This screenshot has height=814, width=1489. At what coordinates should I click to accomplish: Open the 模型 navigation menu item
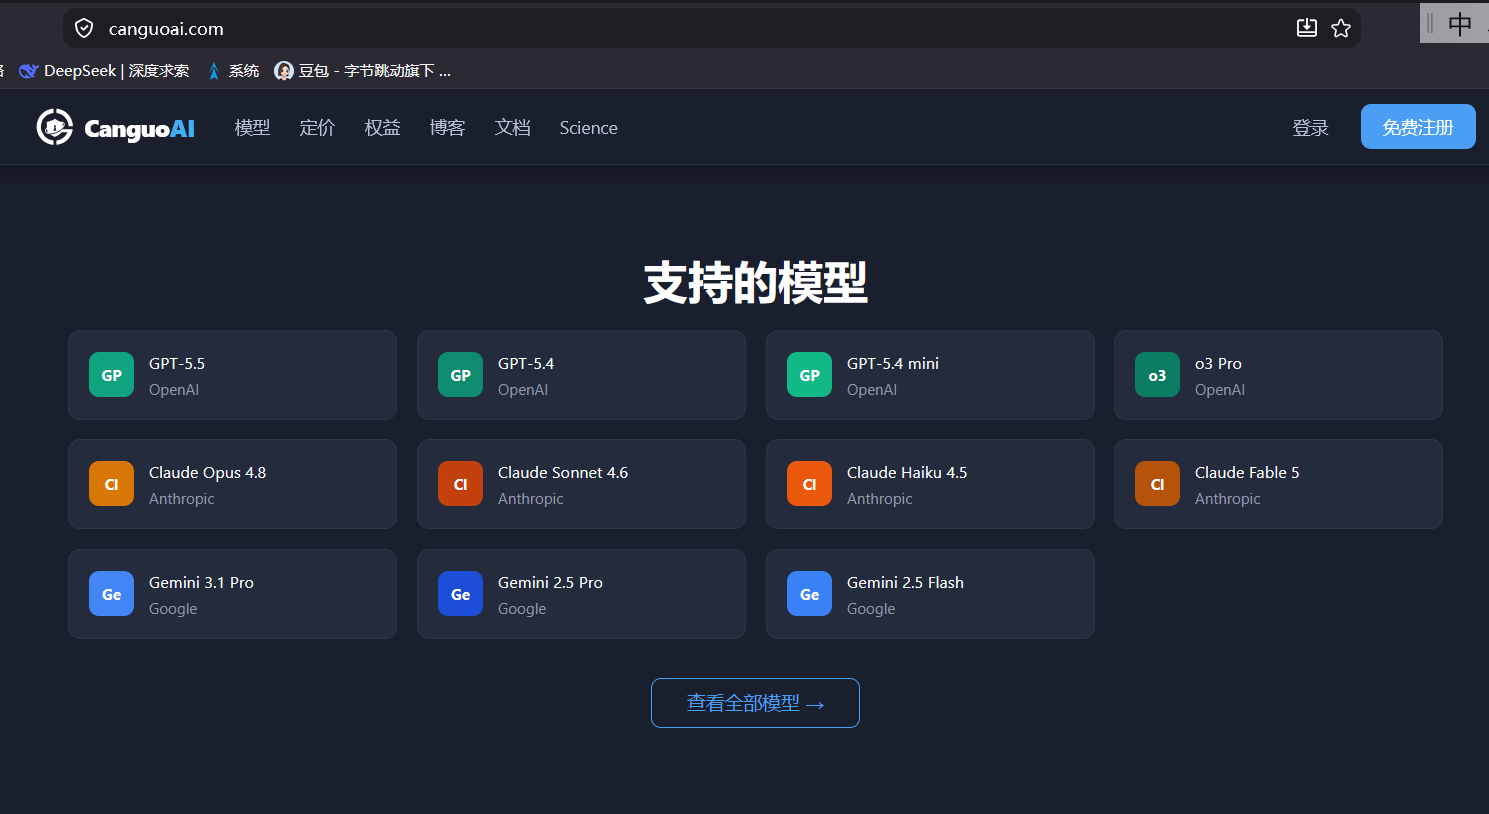(252, 127)
